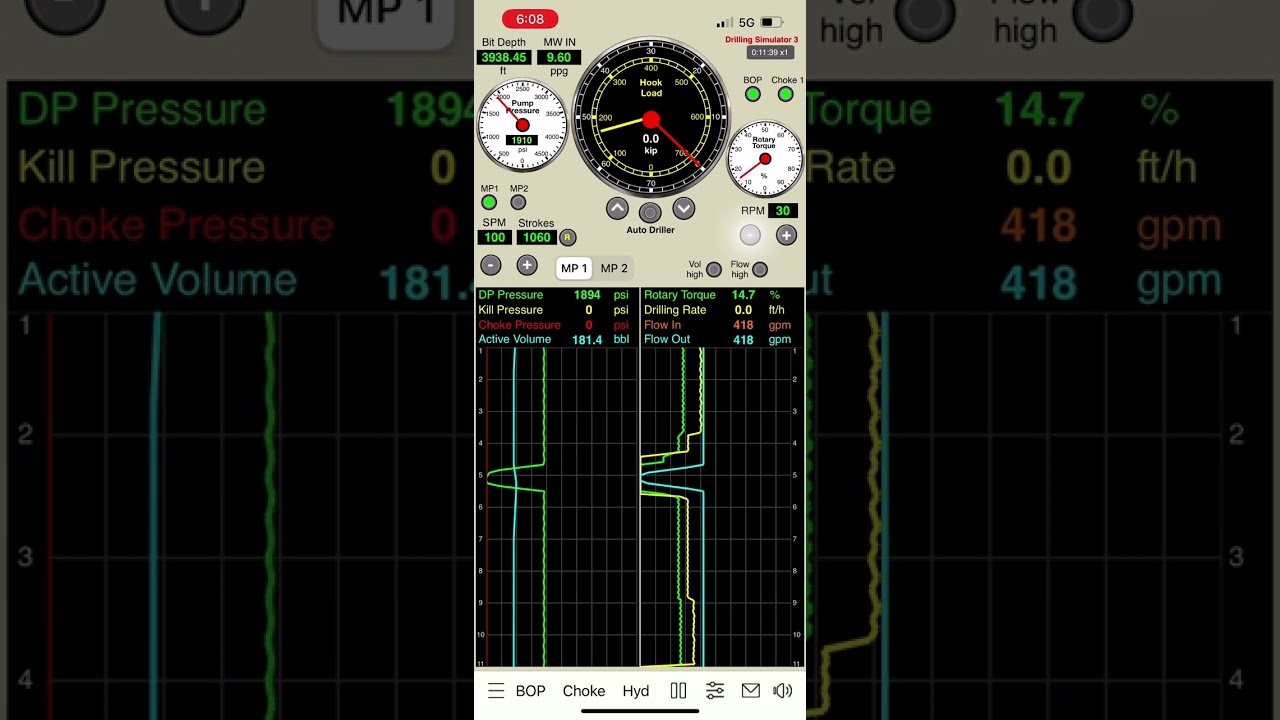This screenshot has width=1280, height=720.
Task: Tap the red 6:08 recording time pill
Action: click(x=530, y=20)
